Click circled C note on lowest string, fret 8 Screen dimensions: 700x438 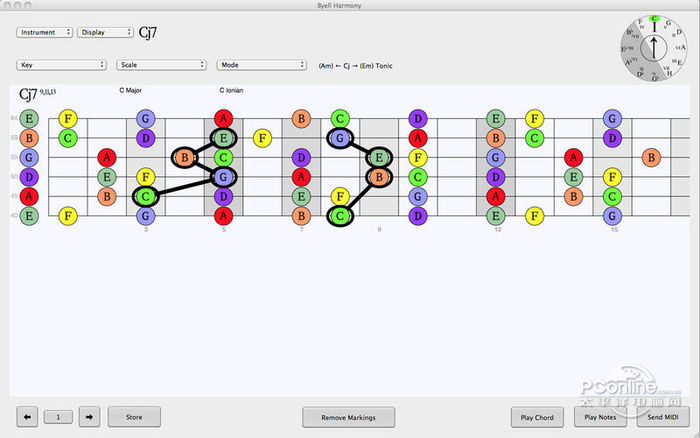tap(340, 216)
